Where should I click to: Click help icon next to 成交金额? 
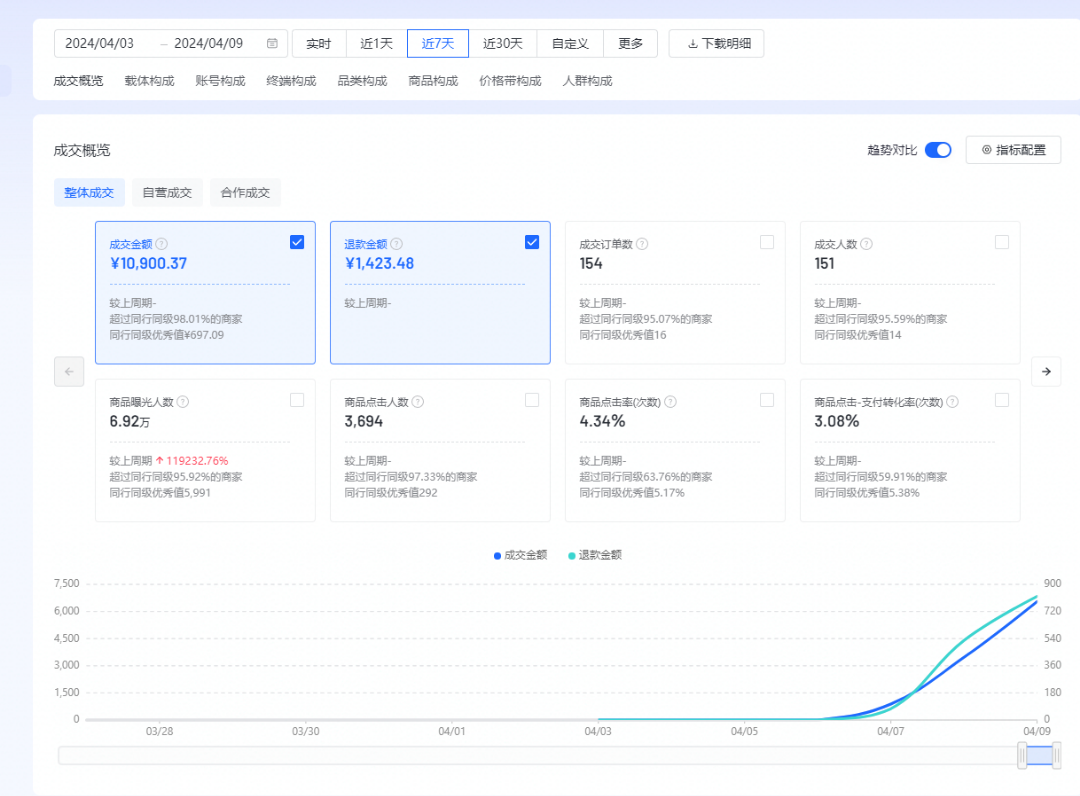[x=161, y=244]
